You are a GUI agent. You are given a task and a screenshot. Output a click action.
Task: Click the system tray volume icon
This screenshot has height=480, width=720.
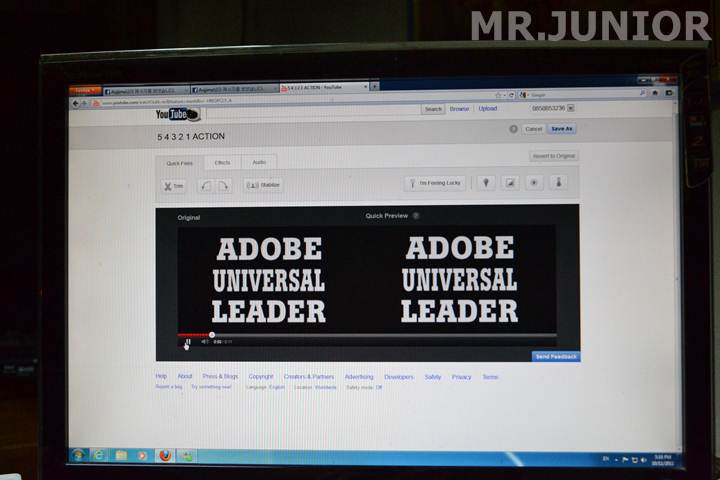coord(643,460)
